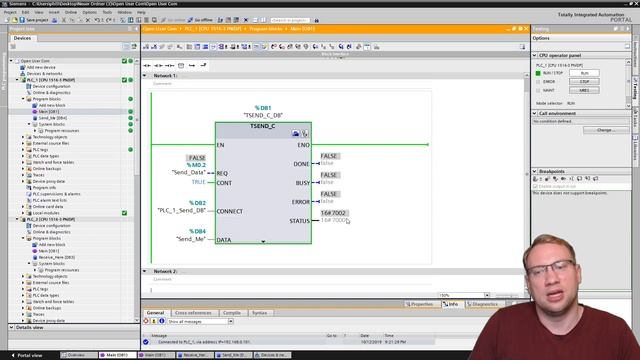Switch to Portal view

(x=26, y=356)
